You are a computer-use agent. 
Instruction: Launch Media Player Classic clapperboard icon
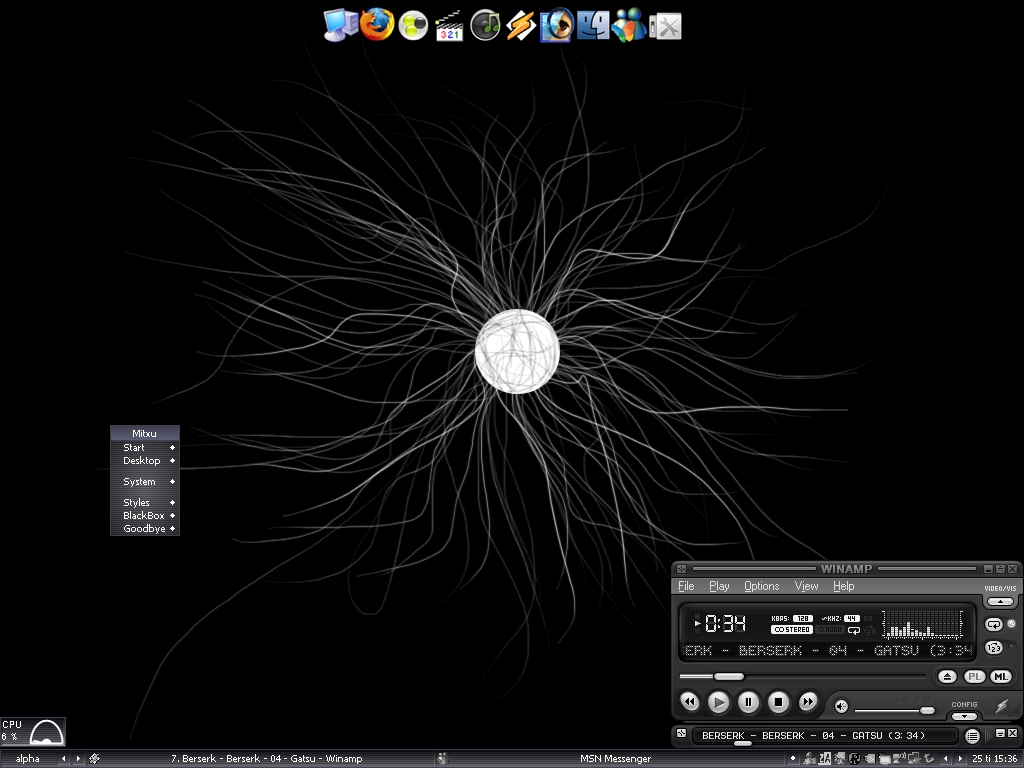(449, 26)
